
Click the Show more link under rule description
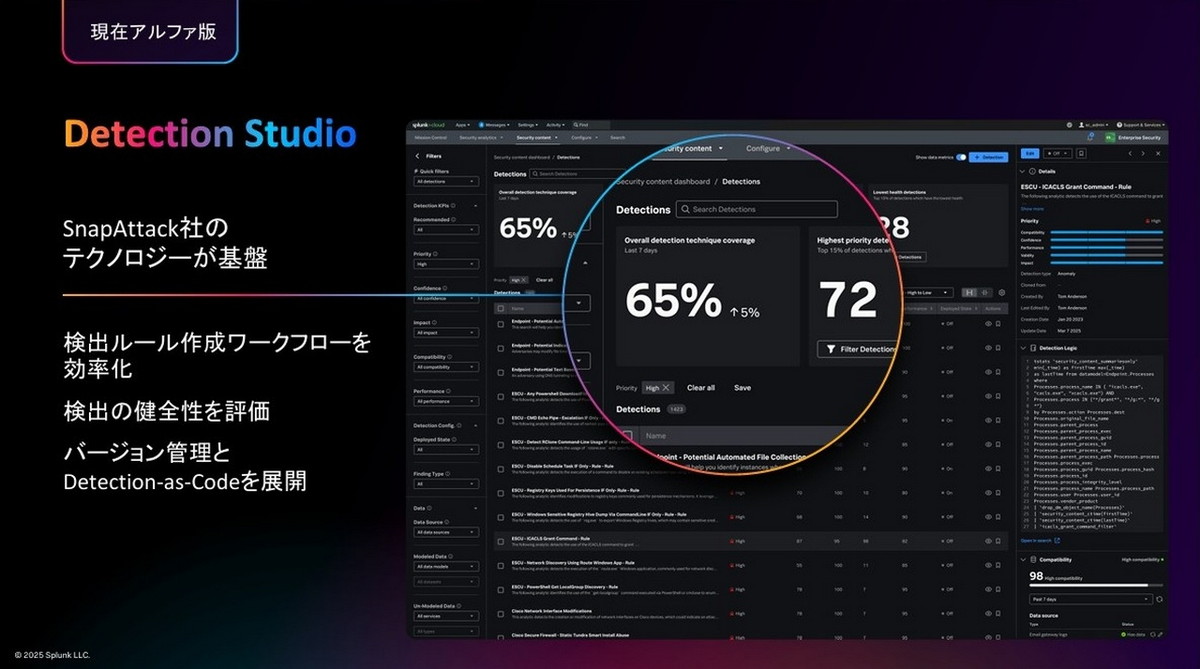(x=1031, y=208)
